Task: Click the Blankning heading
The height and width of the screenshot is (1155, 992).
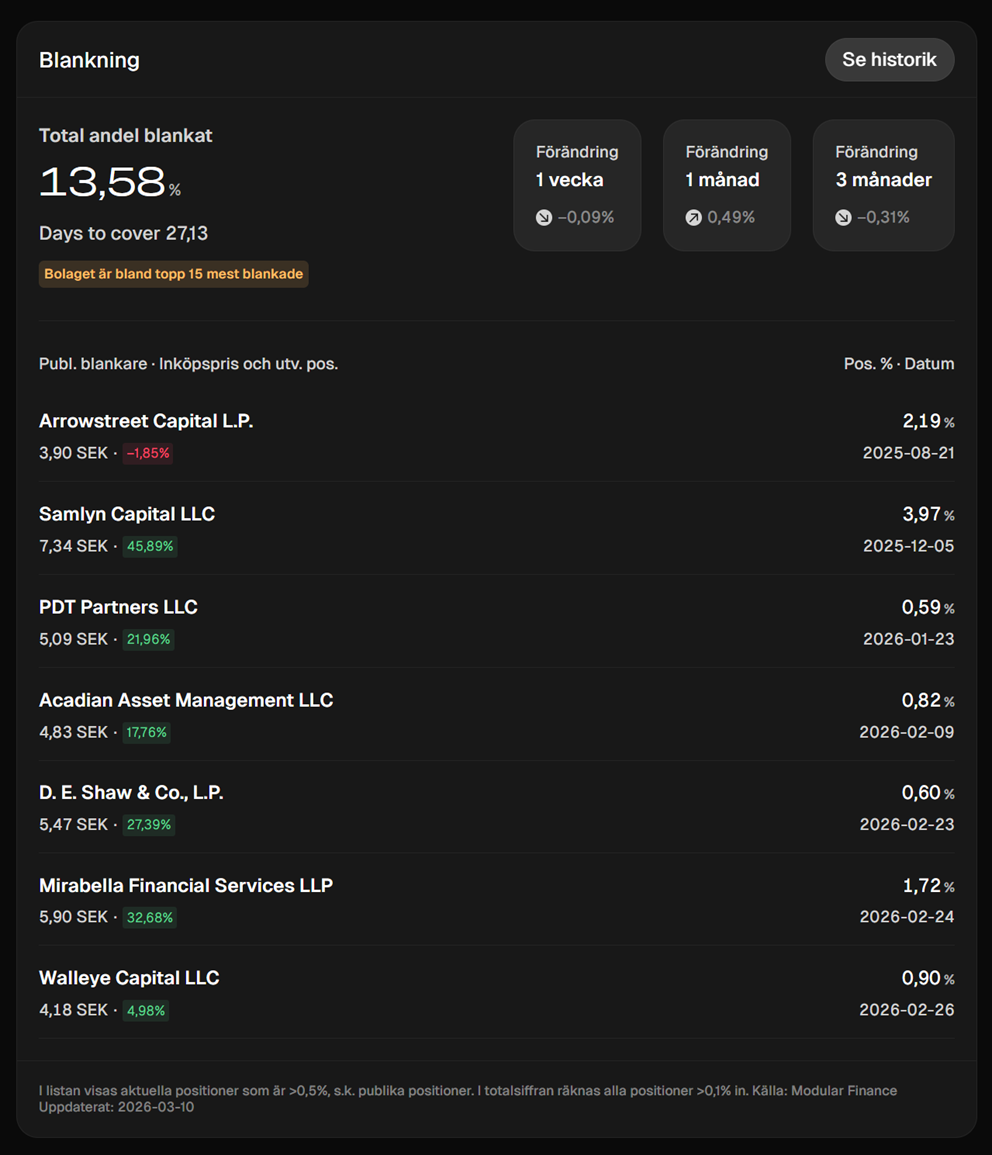Action: 89,60
